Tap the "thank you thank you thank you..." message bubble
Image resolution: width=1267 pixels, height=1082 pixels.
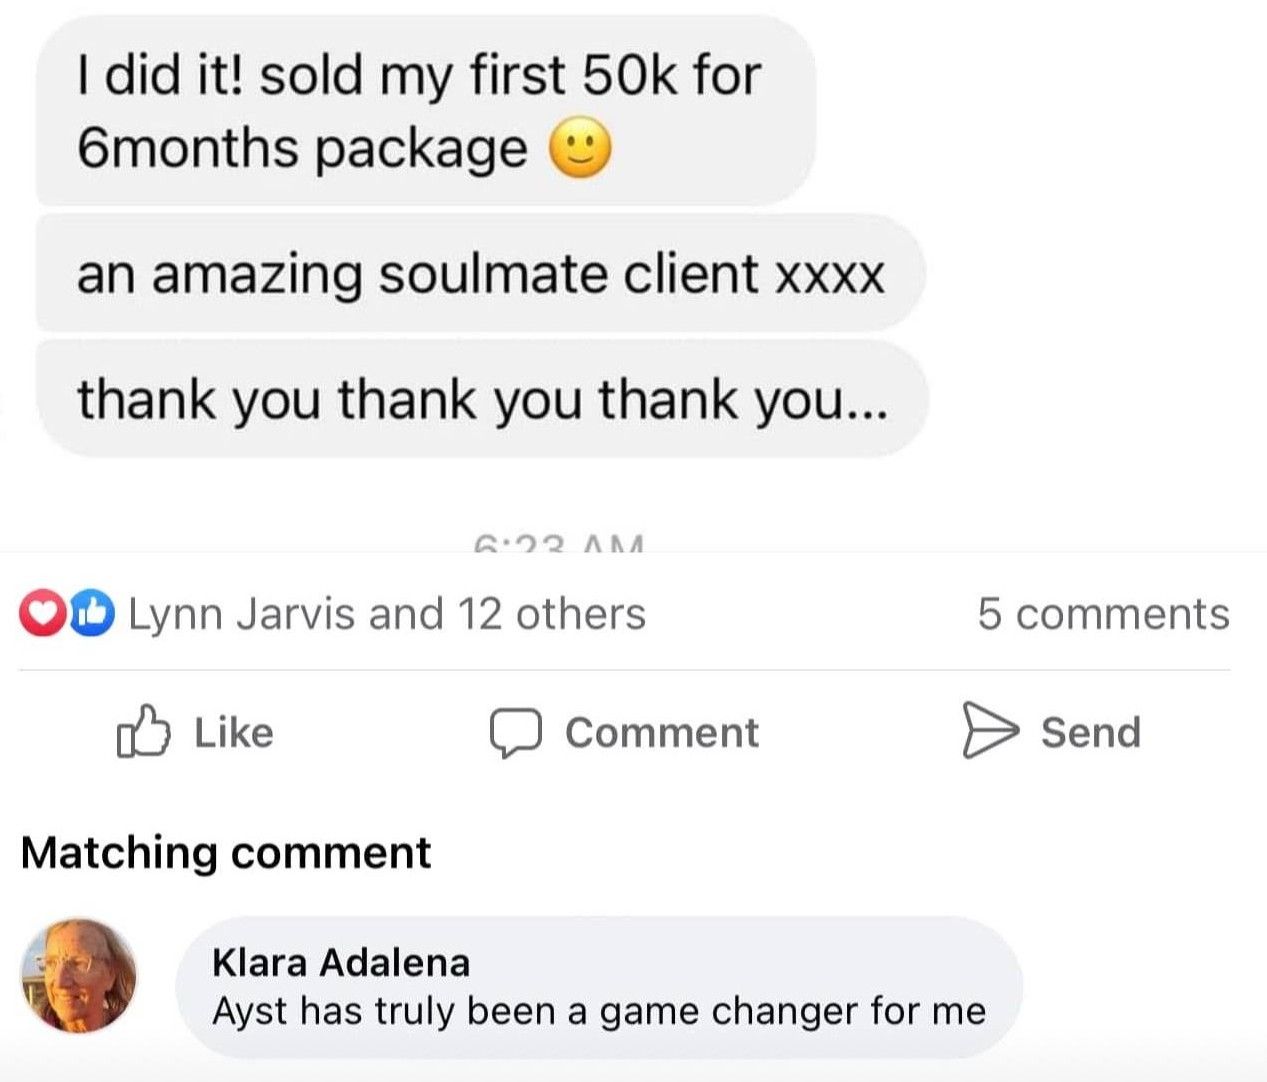tap(480, 400)
